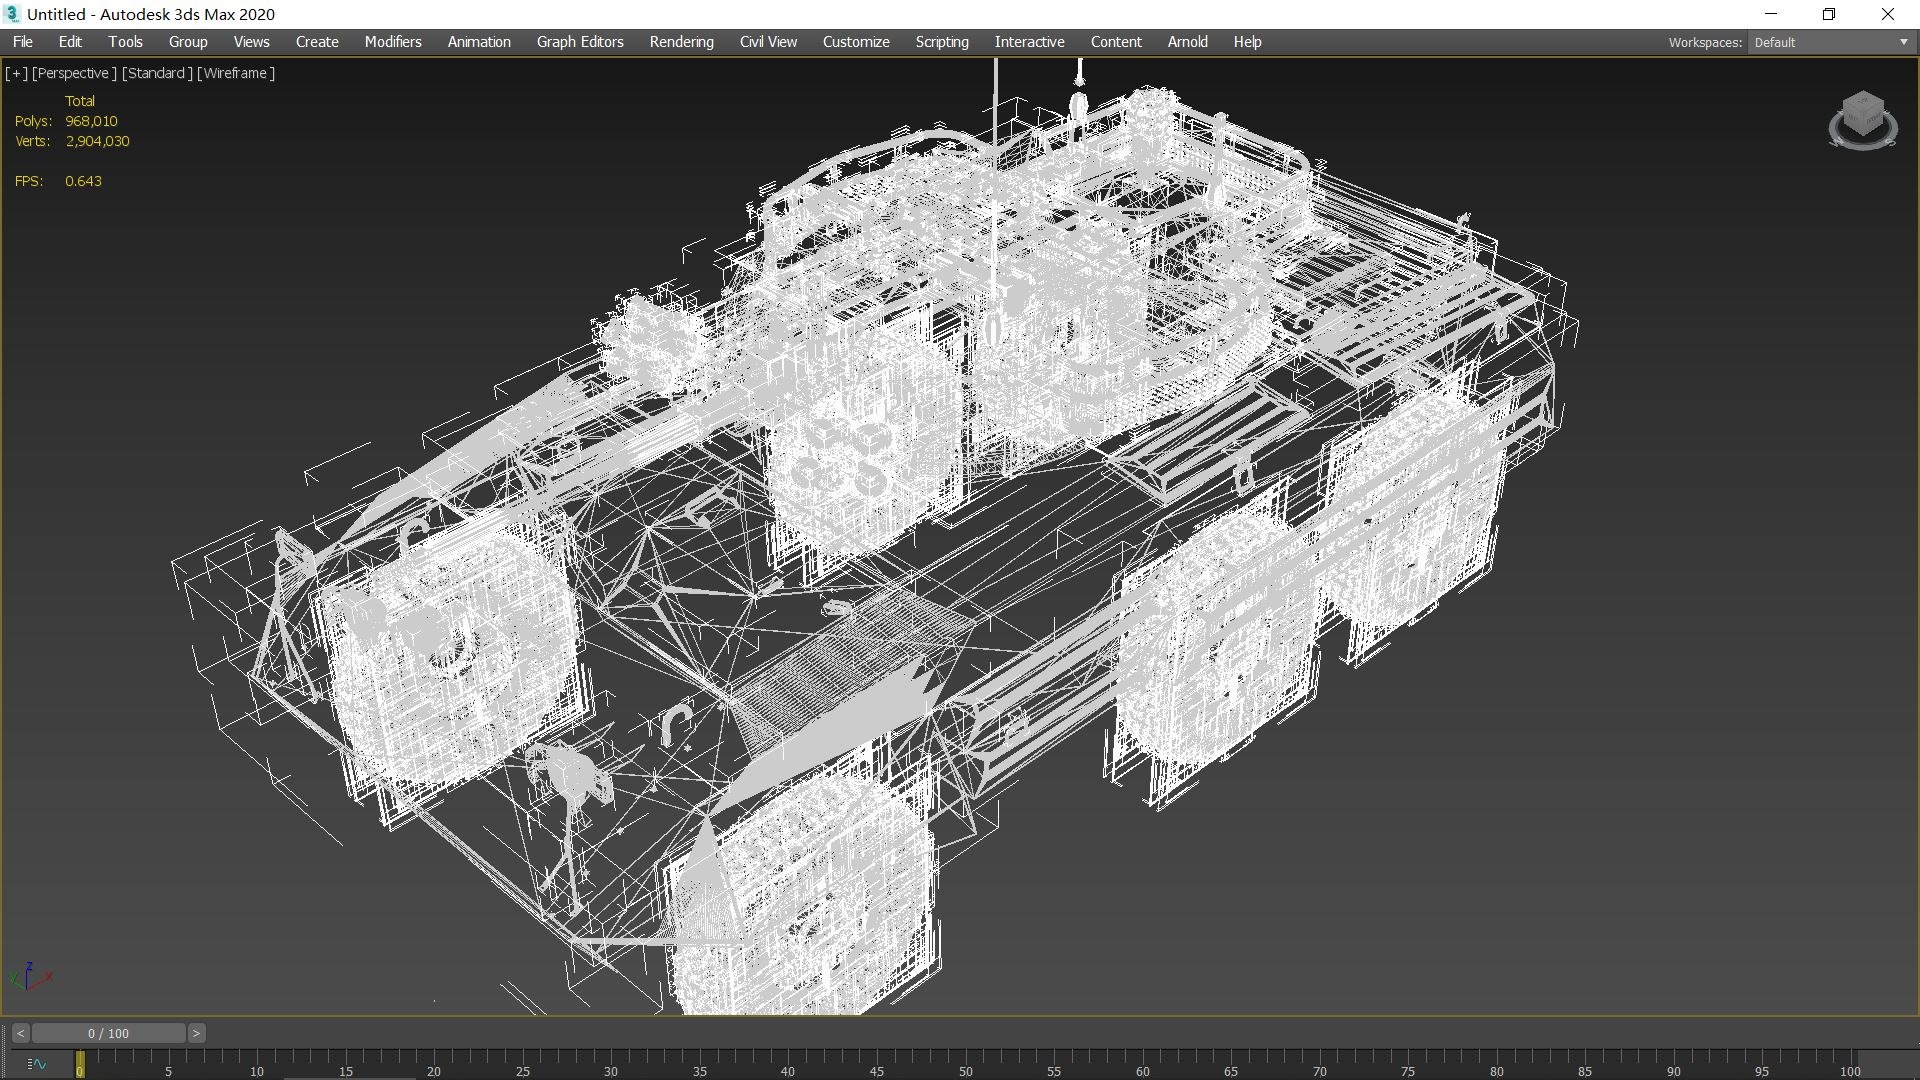Open the Animation menu
Screen dimensions: 1920x1080
point(479,42)
